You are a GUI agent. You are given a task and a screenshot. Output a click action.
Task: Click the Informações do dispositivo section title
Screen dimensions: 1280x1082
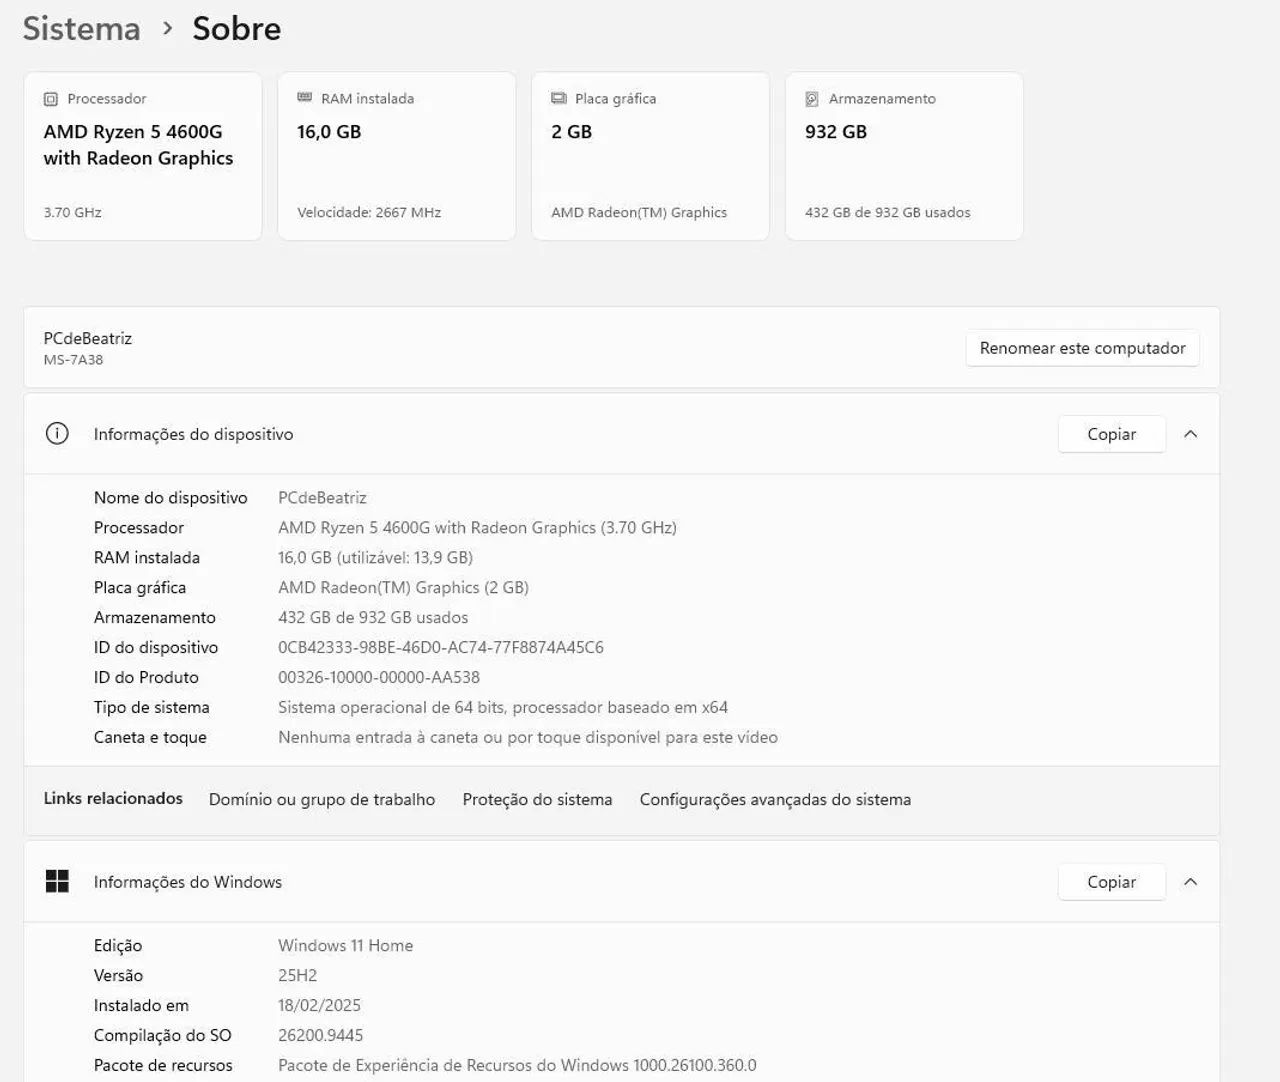click(194, 434)
